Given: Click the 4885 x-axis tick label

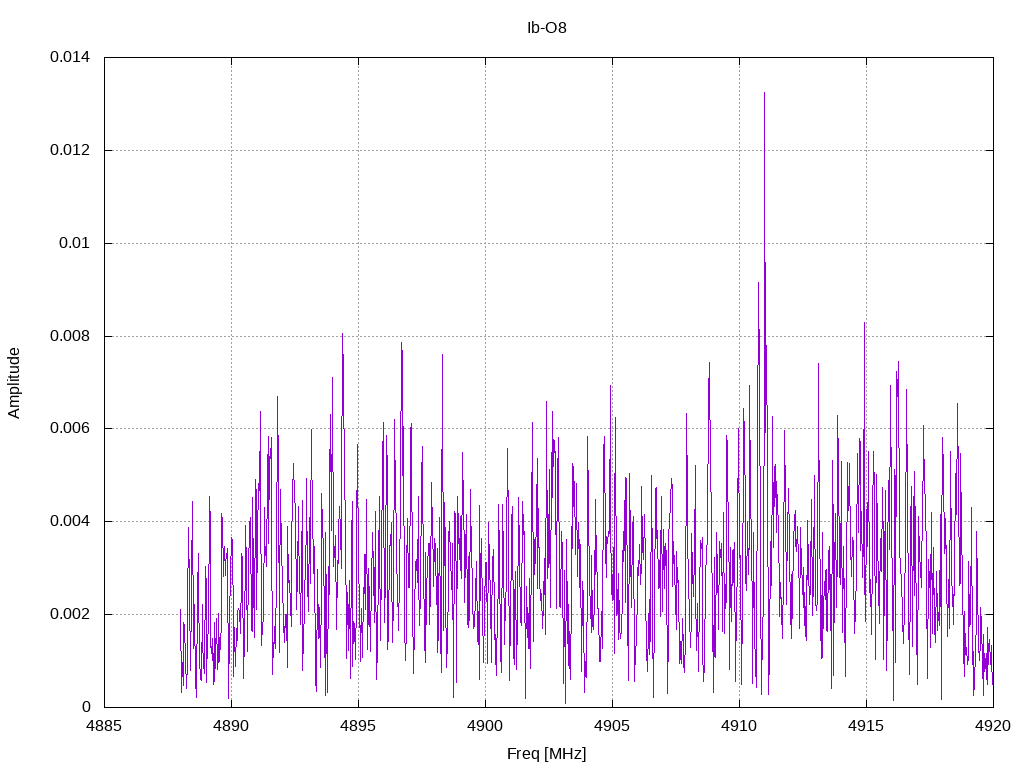Looking at the screenshot, I should pos(104,726).
